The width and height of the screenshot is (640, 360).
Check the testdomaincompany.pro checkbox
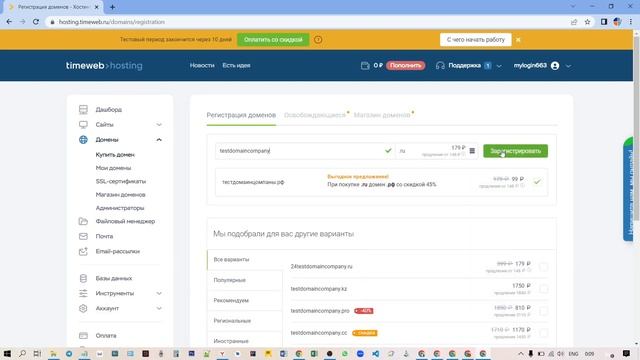tap(544, 311)
